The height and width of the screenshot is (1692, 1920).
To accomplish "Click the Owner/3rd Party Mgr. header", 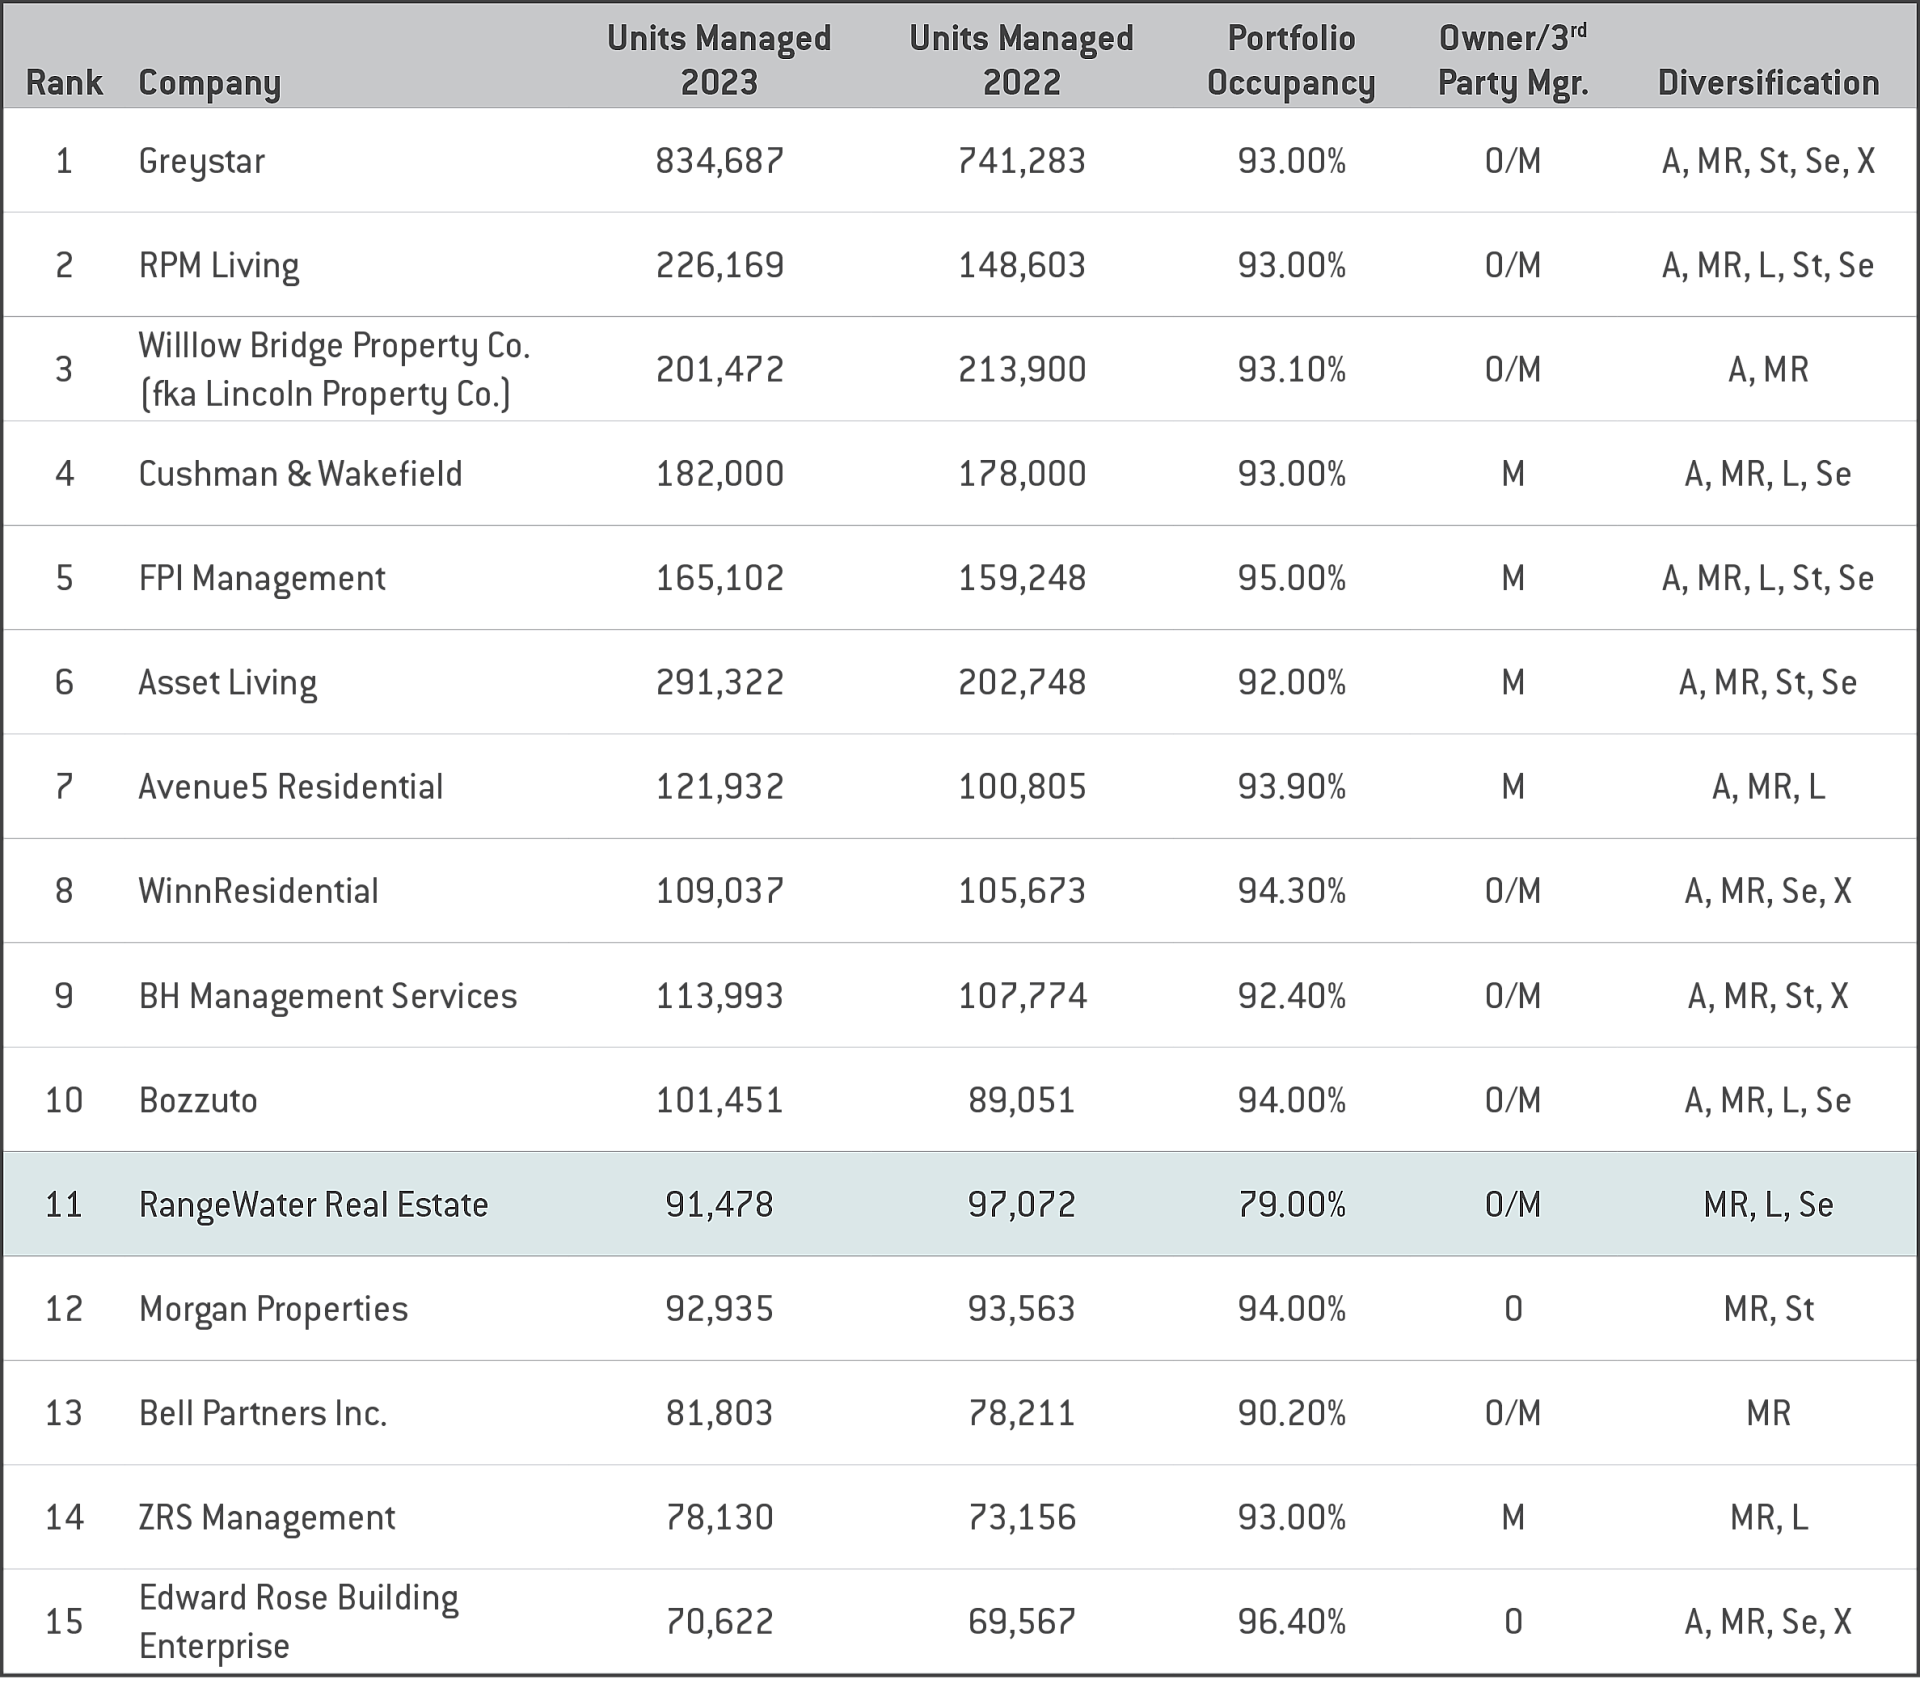I will (x=1513, y=60).
